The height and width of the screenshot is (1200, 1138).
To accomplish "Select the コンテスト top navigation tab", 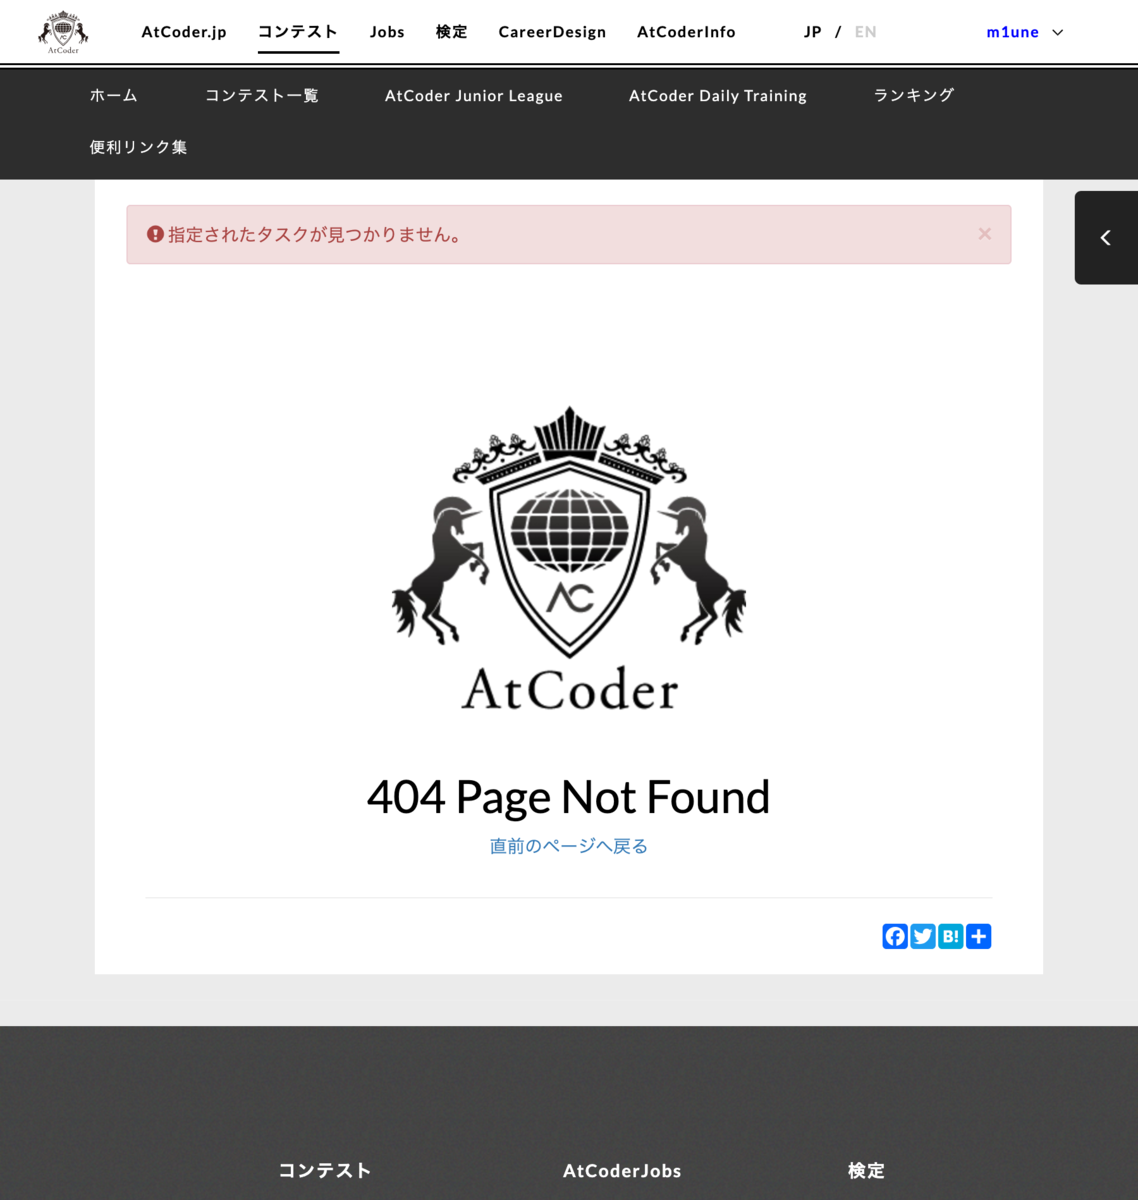I will coord(298,32).
